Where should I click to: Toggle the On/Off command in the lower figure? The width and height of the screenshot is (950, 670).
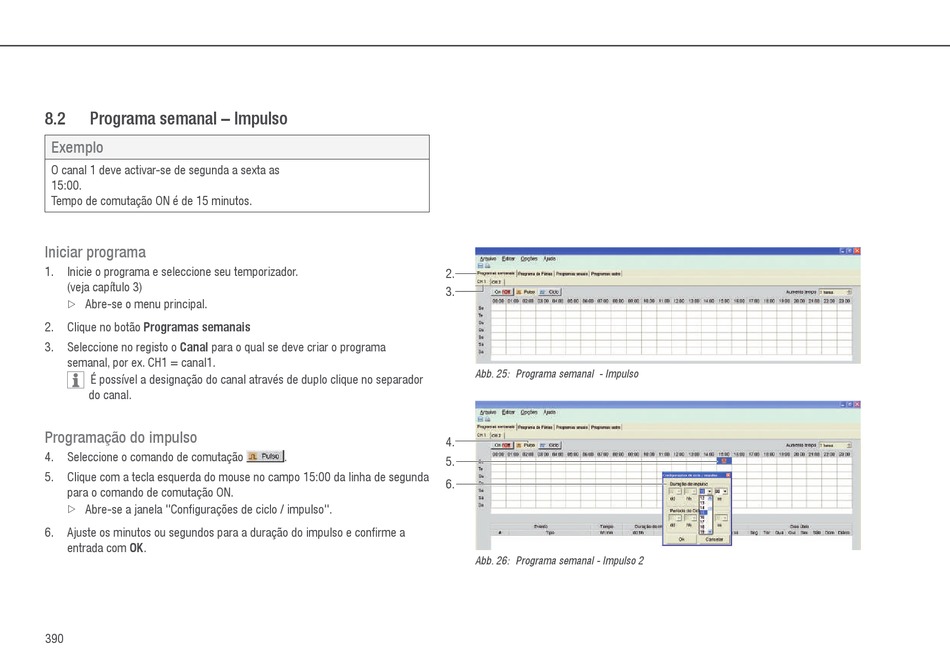click(502, 445)
